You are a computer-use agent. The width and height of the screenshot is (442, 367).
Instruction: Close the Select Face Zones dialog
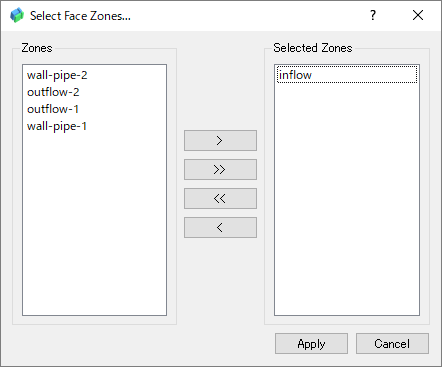[418, 15]
